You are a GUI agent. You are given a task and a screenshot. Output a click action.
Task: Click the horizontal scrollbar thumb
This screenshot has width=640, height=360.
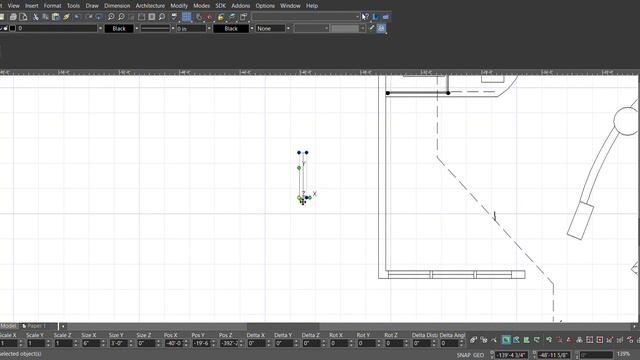click(x=283, y=326)
